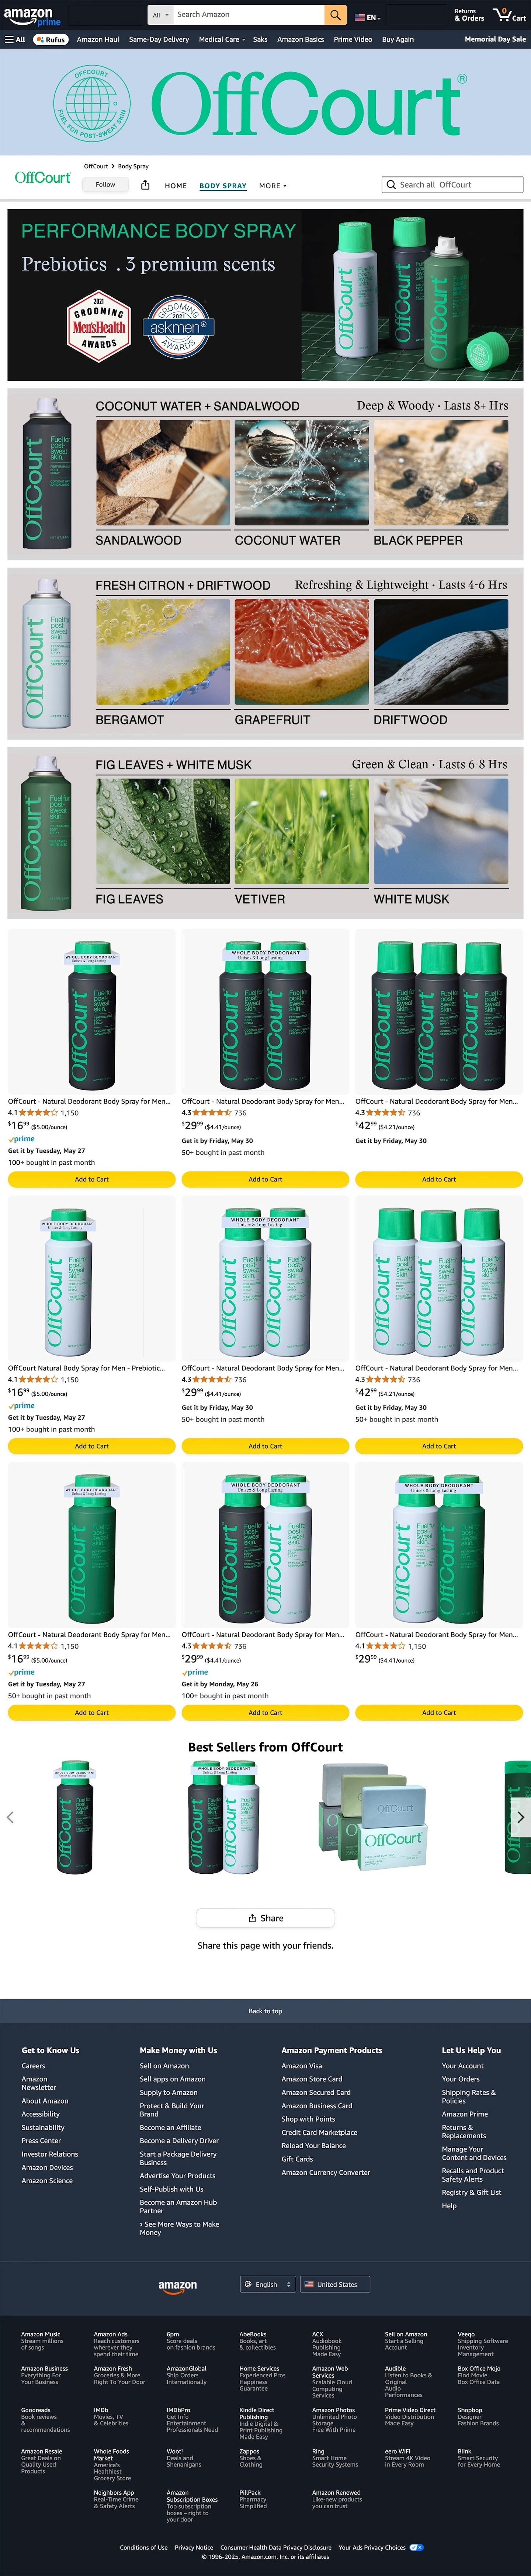
Task: Advance the Best Sellers carousel right arrow
Action: 521,1817
